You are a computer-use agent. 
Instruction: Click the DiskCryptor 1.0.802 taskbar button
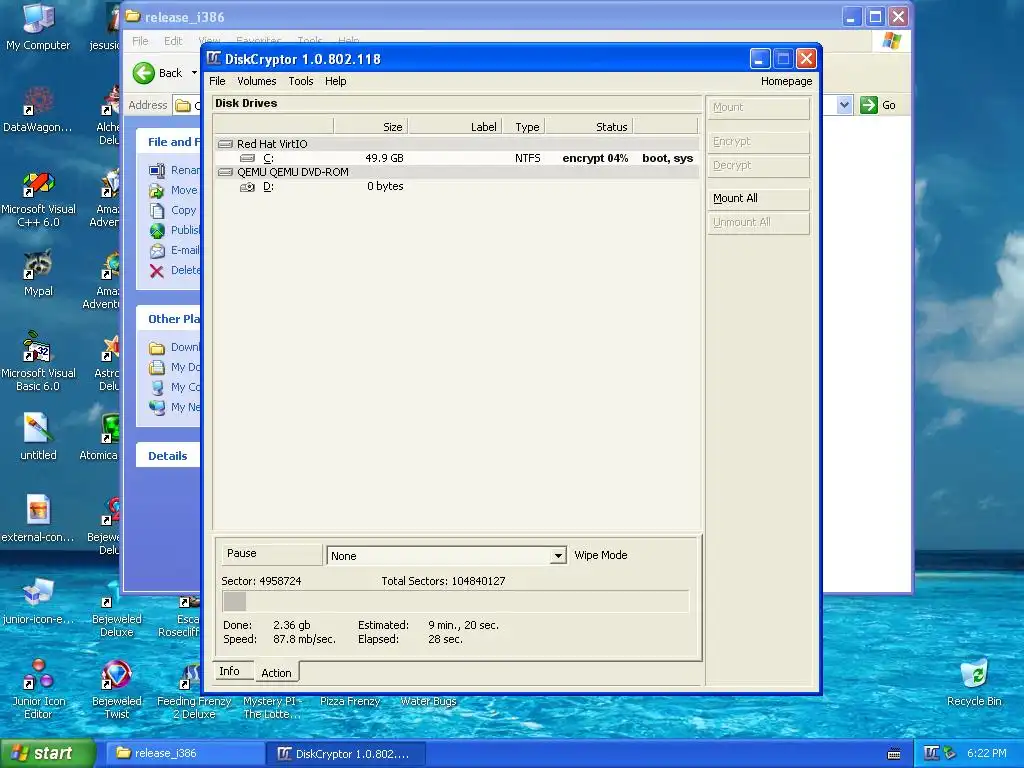[347, 754]
